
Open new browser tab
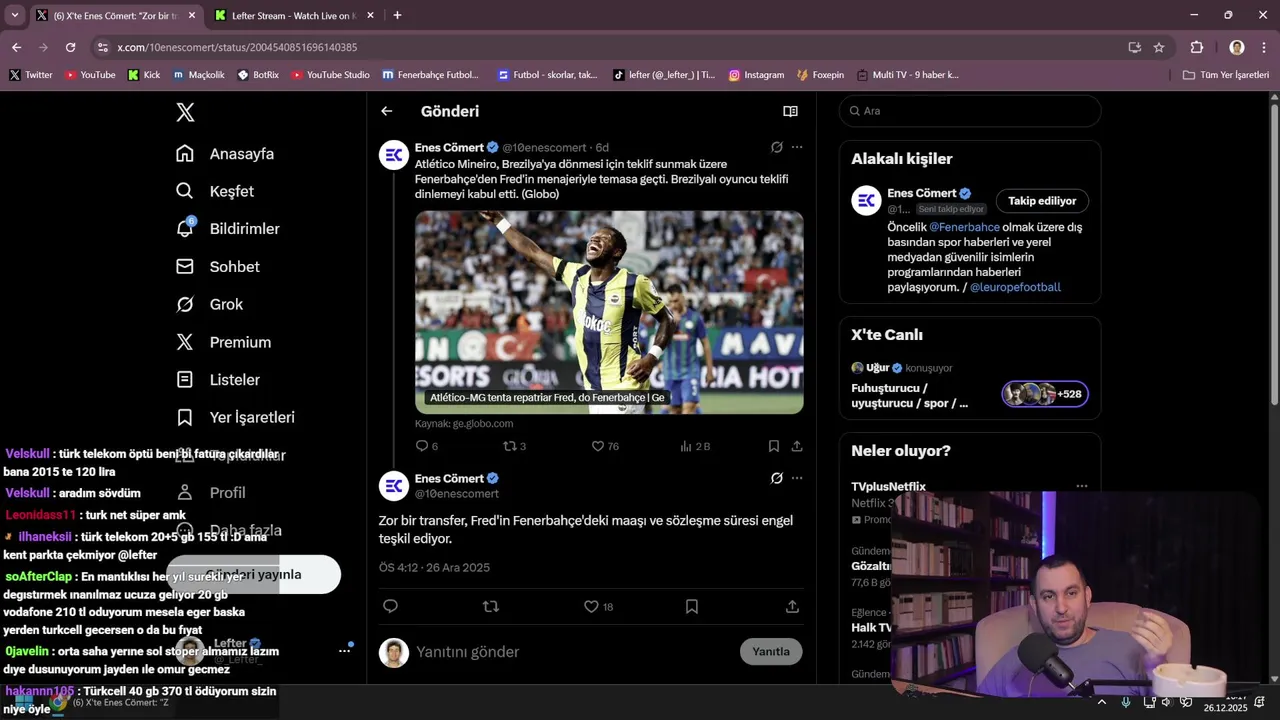[x=397, y=15]
